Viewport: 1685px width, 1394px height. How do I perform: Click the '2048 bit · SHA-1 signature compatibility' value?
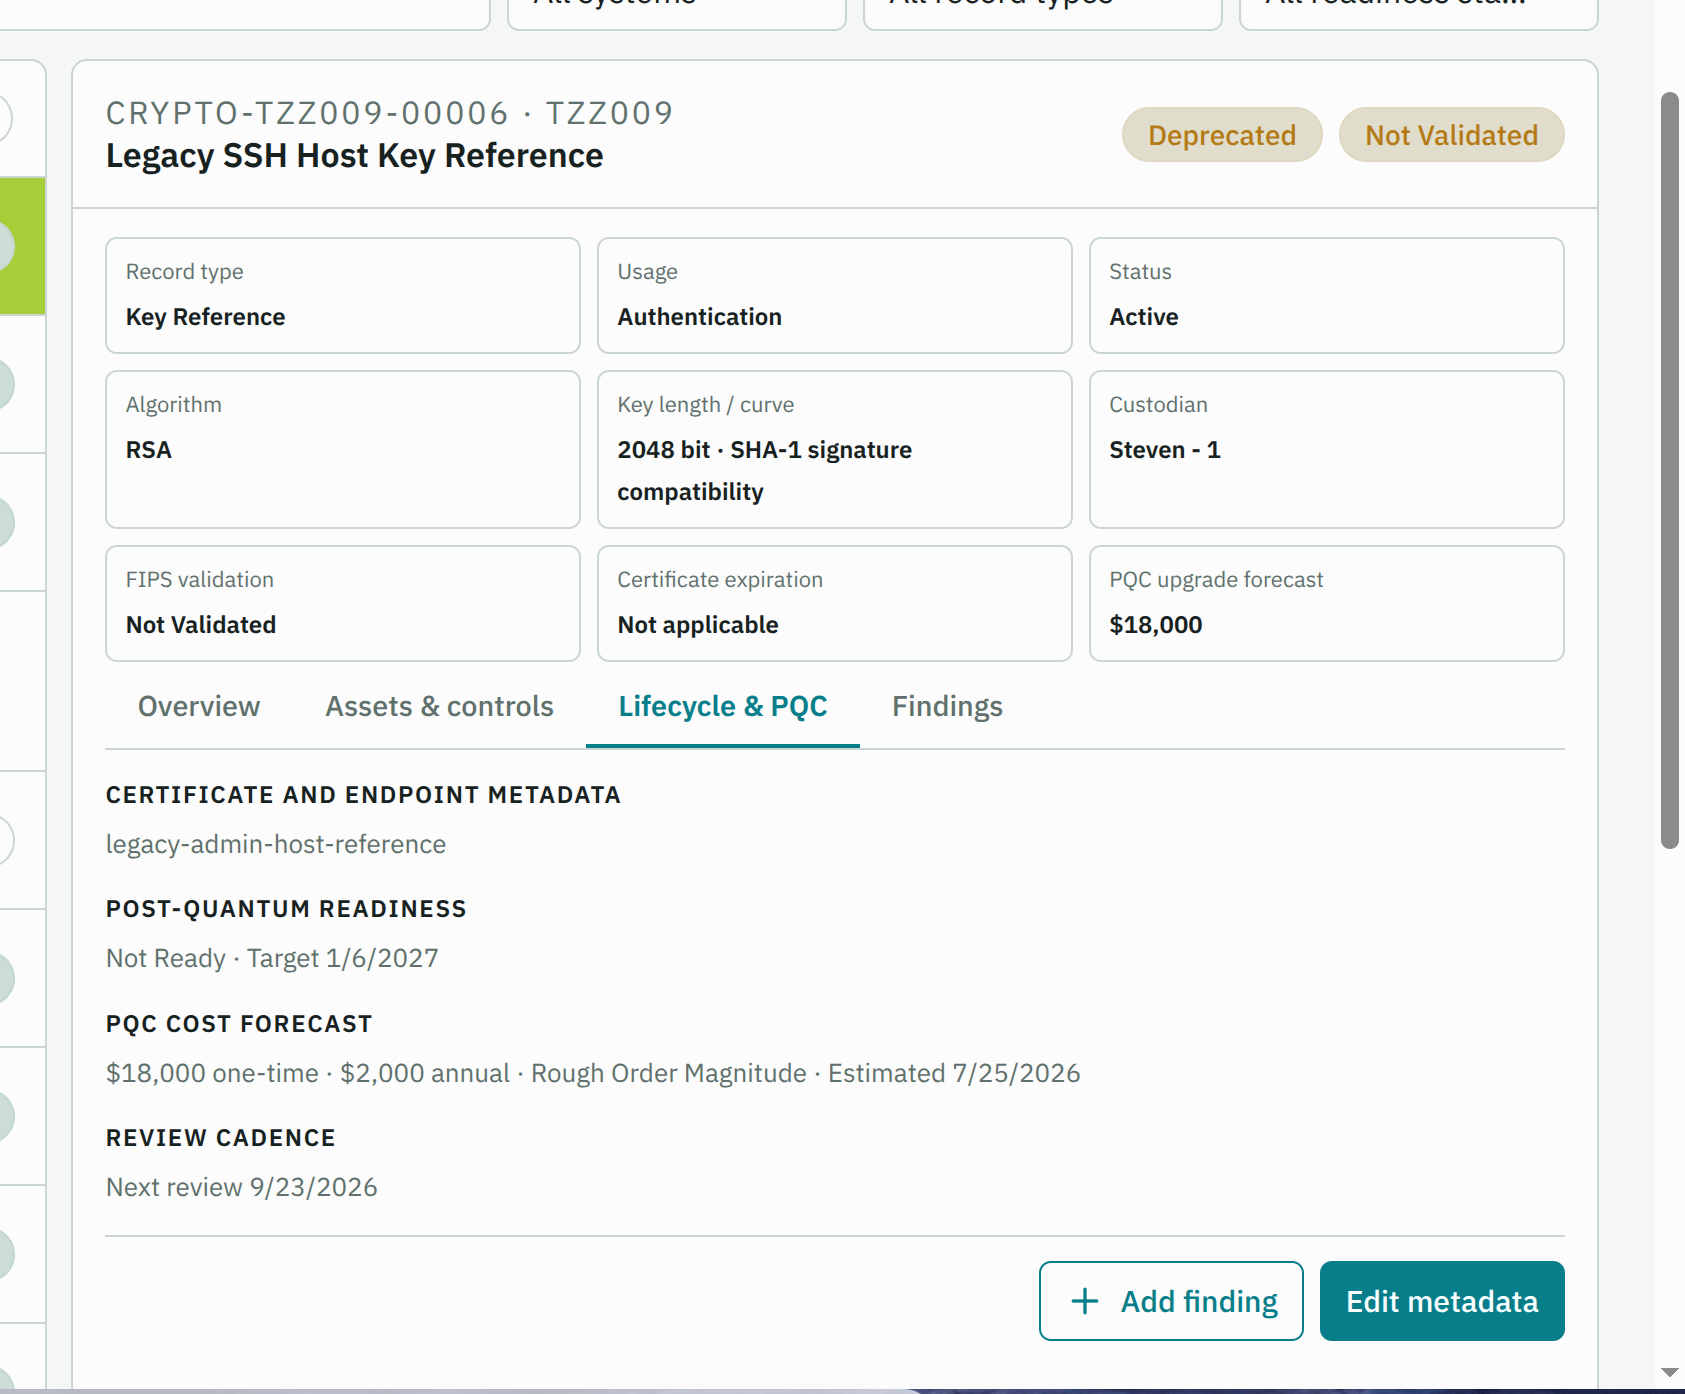[764, 471]
